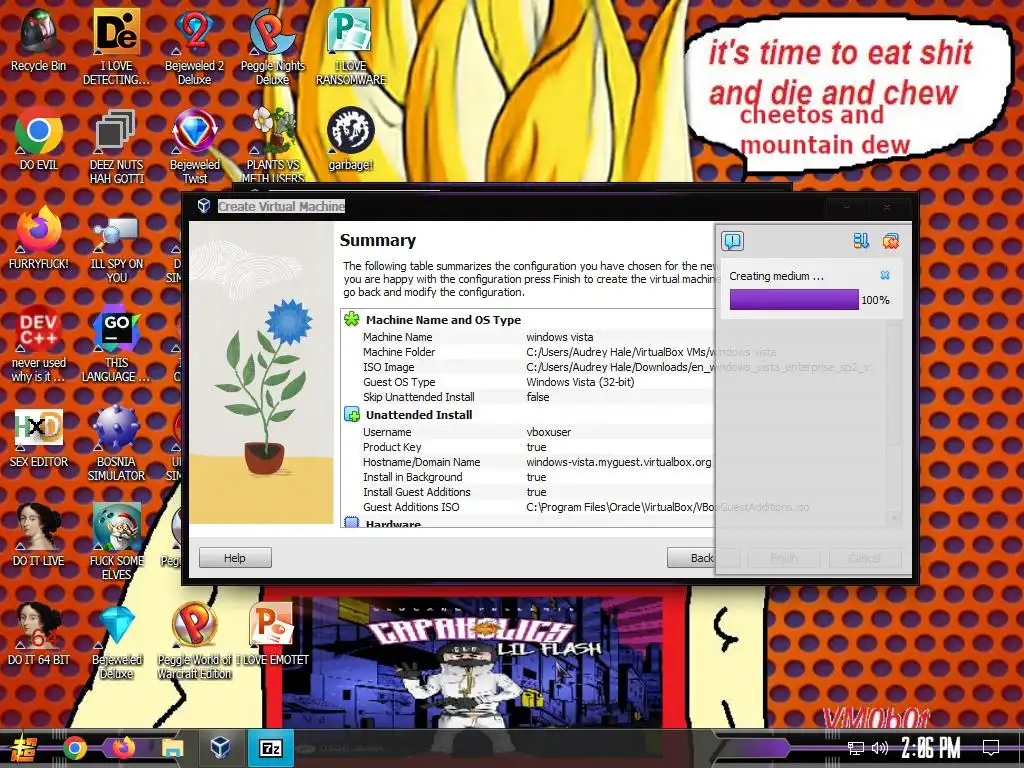The width and height of the screenshot is (1024, 768).
Task: Open the Start menu button on taskbar
Action: [x=24, y=748]
